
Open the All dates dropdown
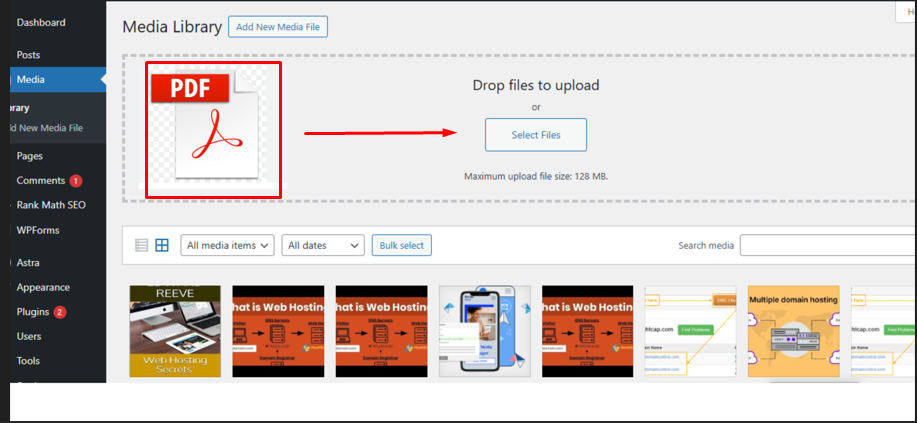[x=323, y=246]
